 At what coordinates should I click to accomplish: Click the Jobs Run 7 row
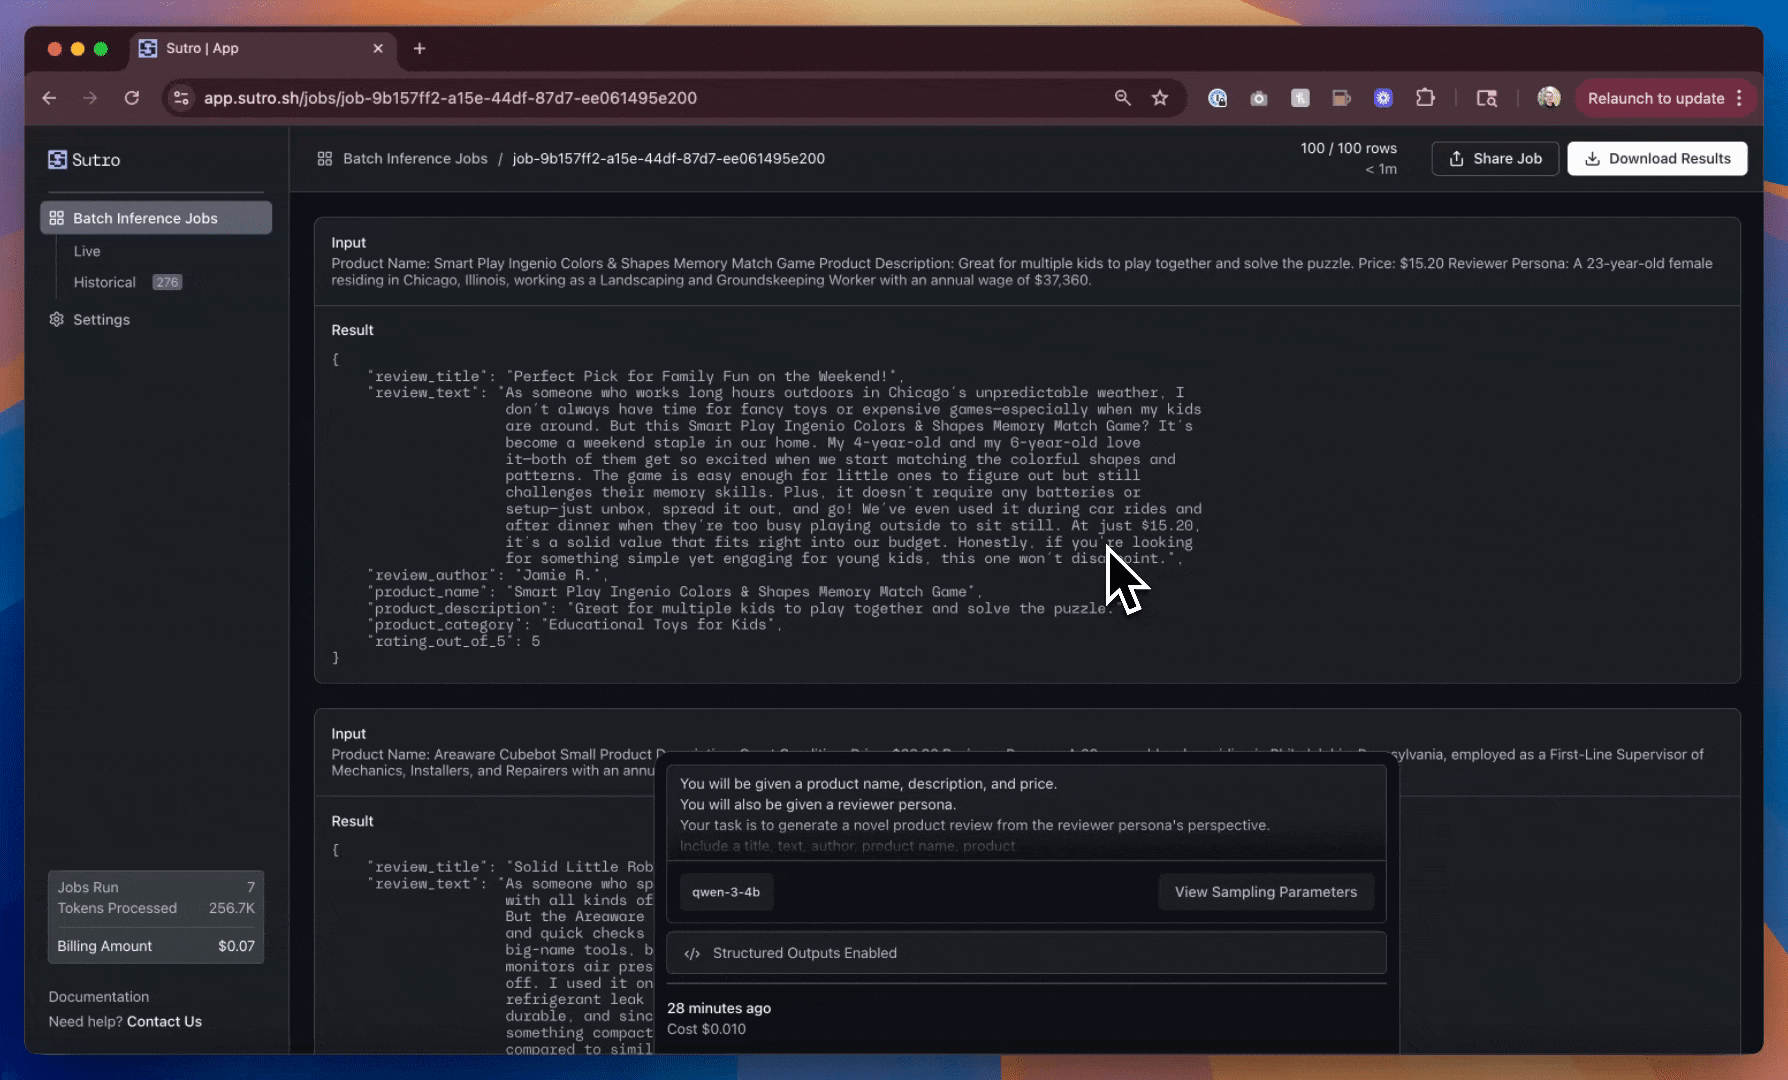pos(156,887)
